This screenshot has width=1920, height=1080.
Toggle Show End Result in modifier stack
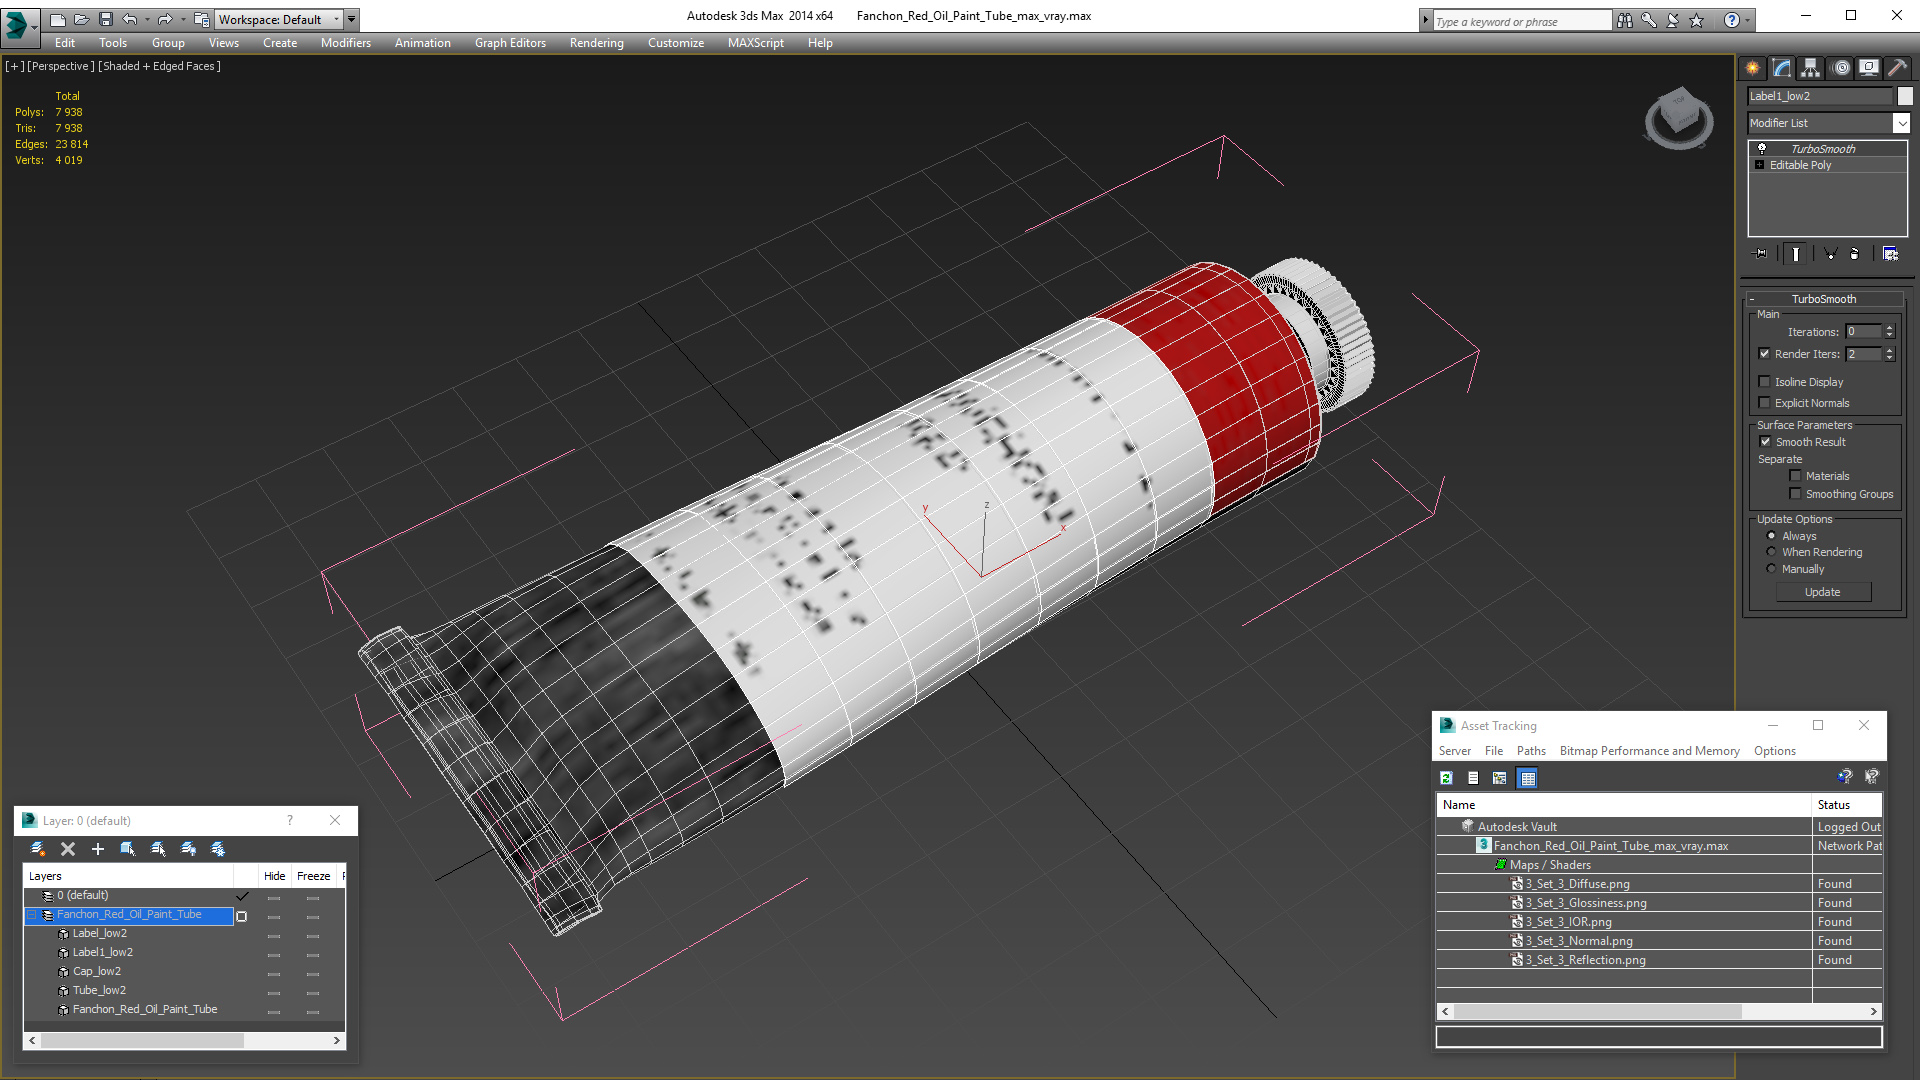coord(1796,254)
